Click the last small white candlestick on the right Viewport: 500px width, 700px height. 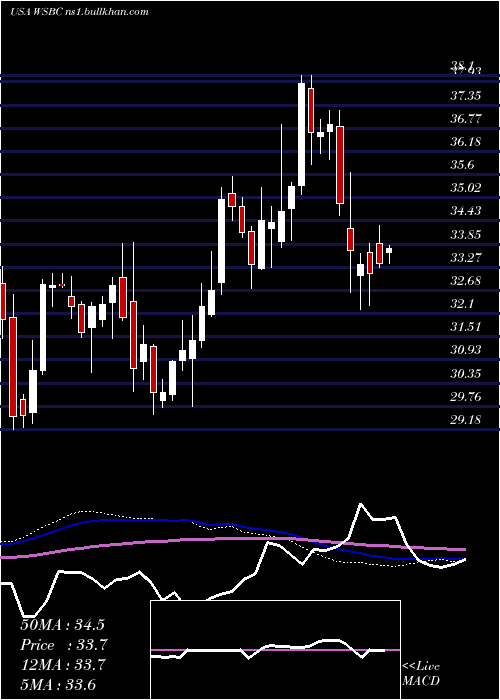(x=389, y=250)
